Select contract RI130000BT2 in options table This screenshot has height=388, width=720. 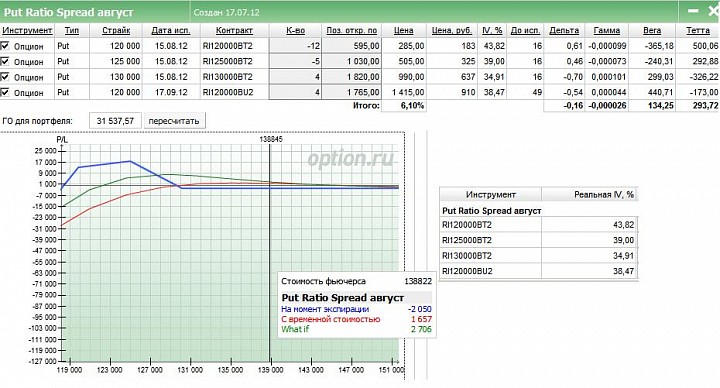click(228, 77)
